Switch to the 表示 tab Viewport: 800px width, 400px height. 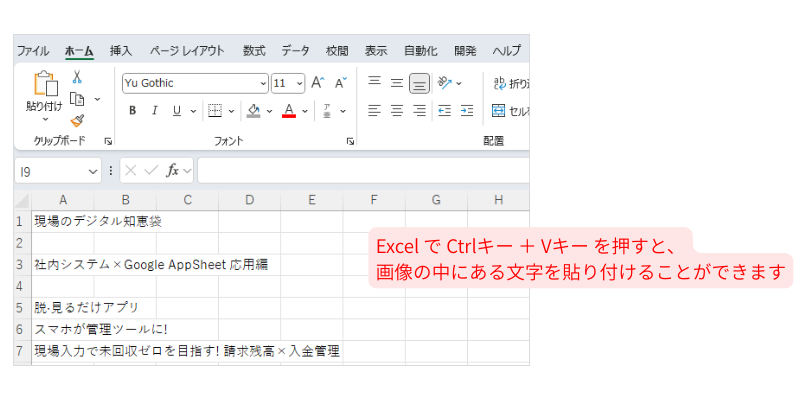coord(376,51)
